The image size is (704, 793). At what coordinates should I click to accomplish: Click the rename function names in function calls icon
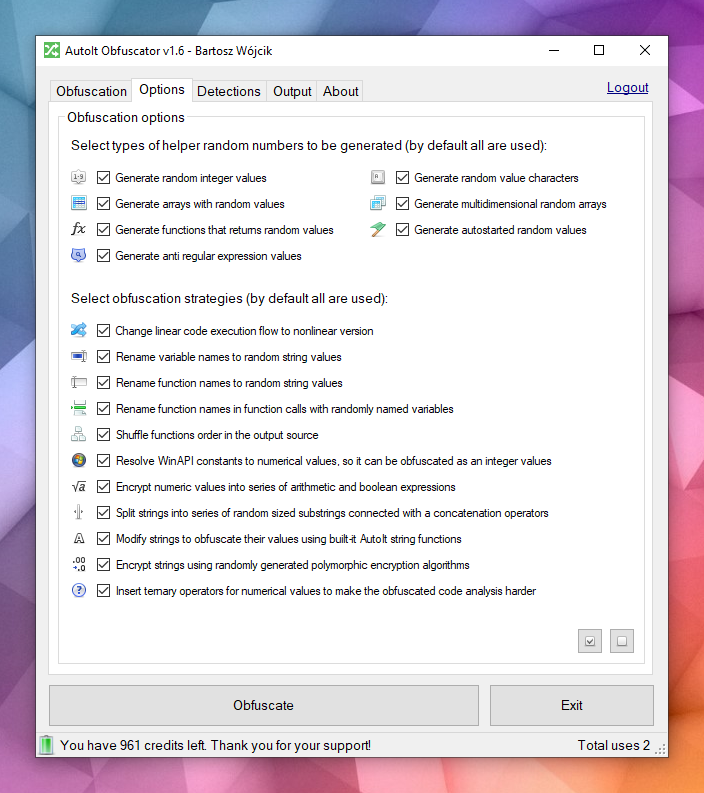coord(78,408)
